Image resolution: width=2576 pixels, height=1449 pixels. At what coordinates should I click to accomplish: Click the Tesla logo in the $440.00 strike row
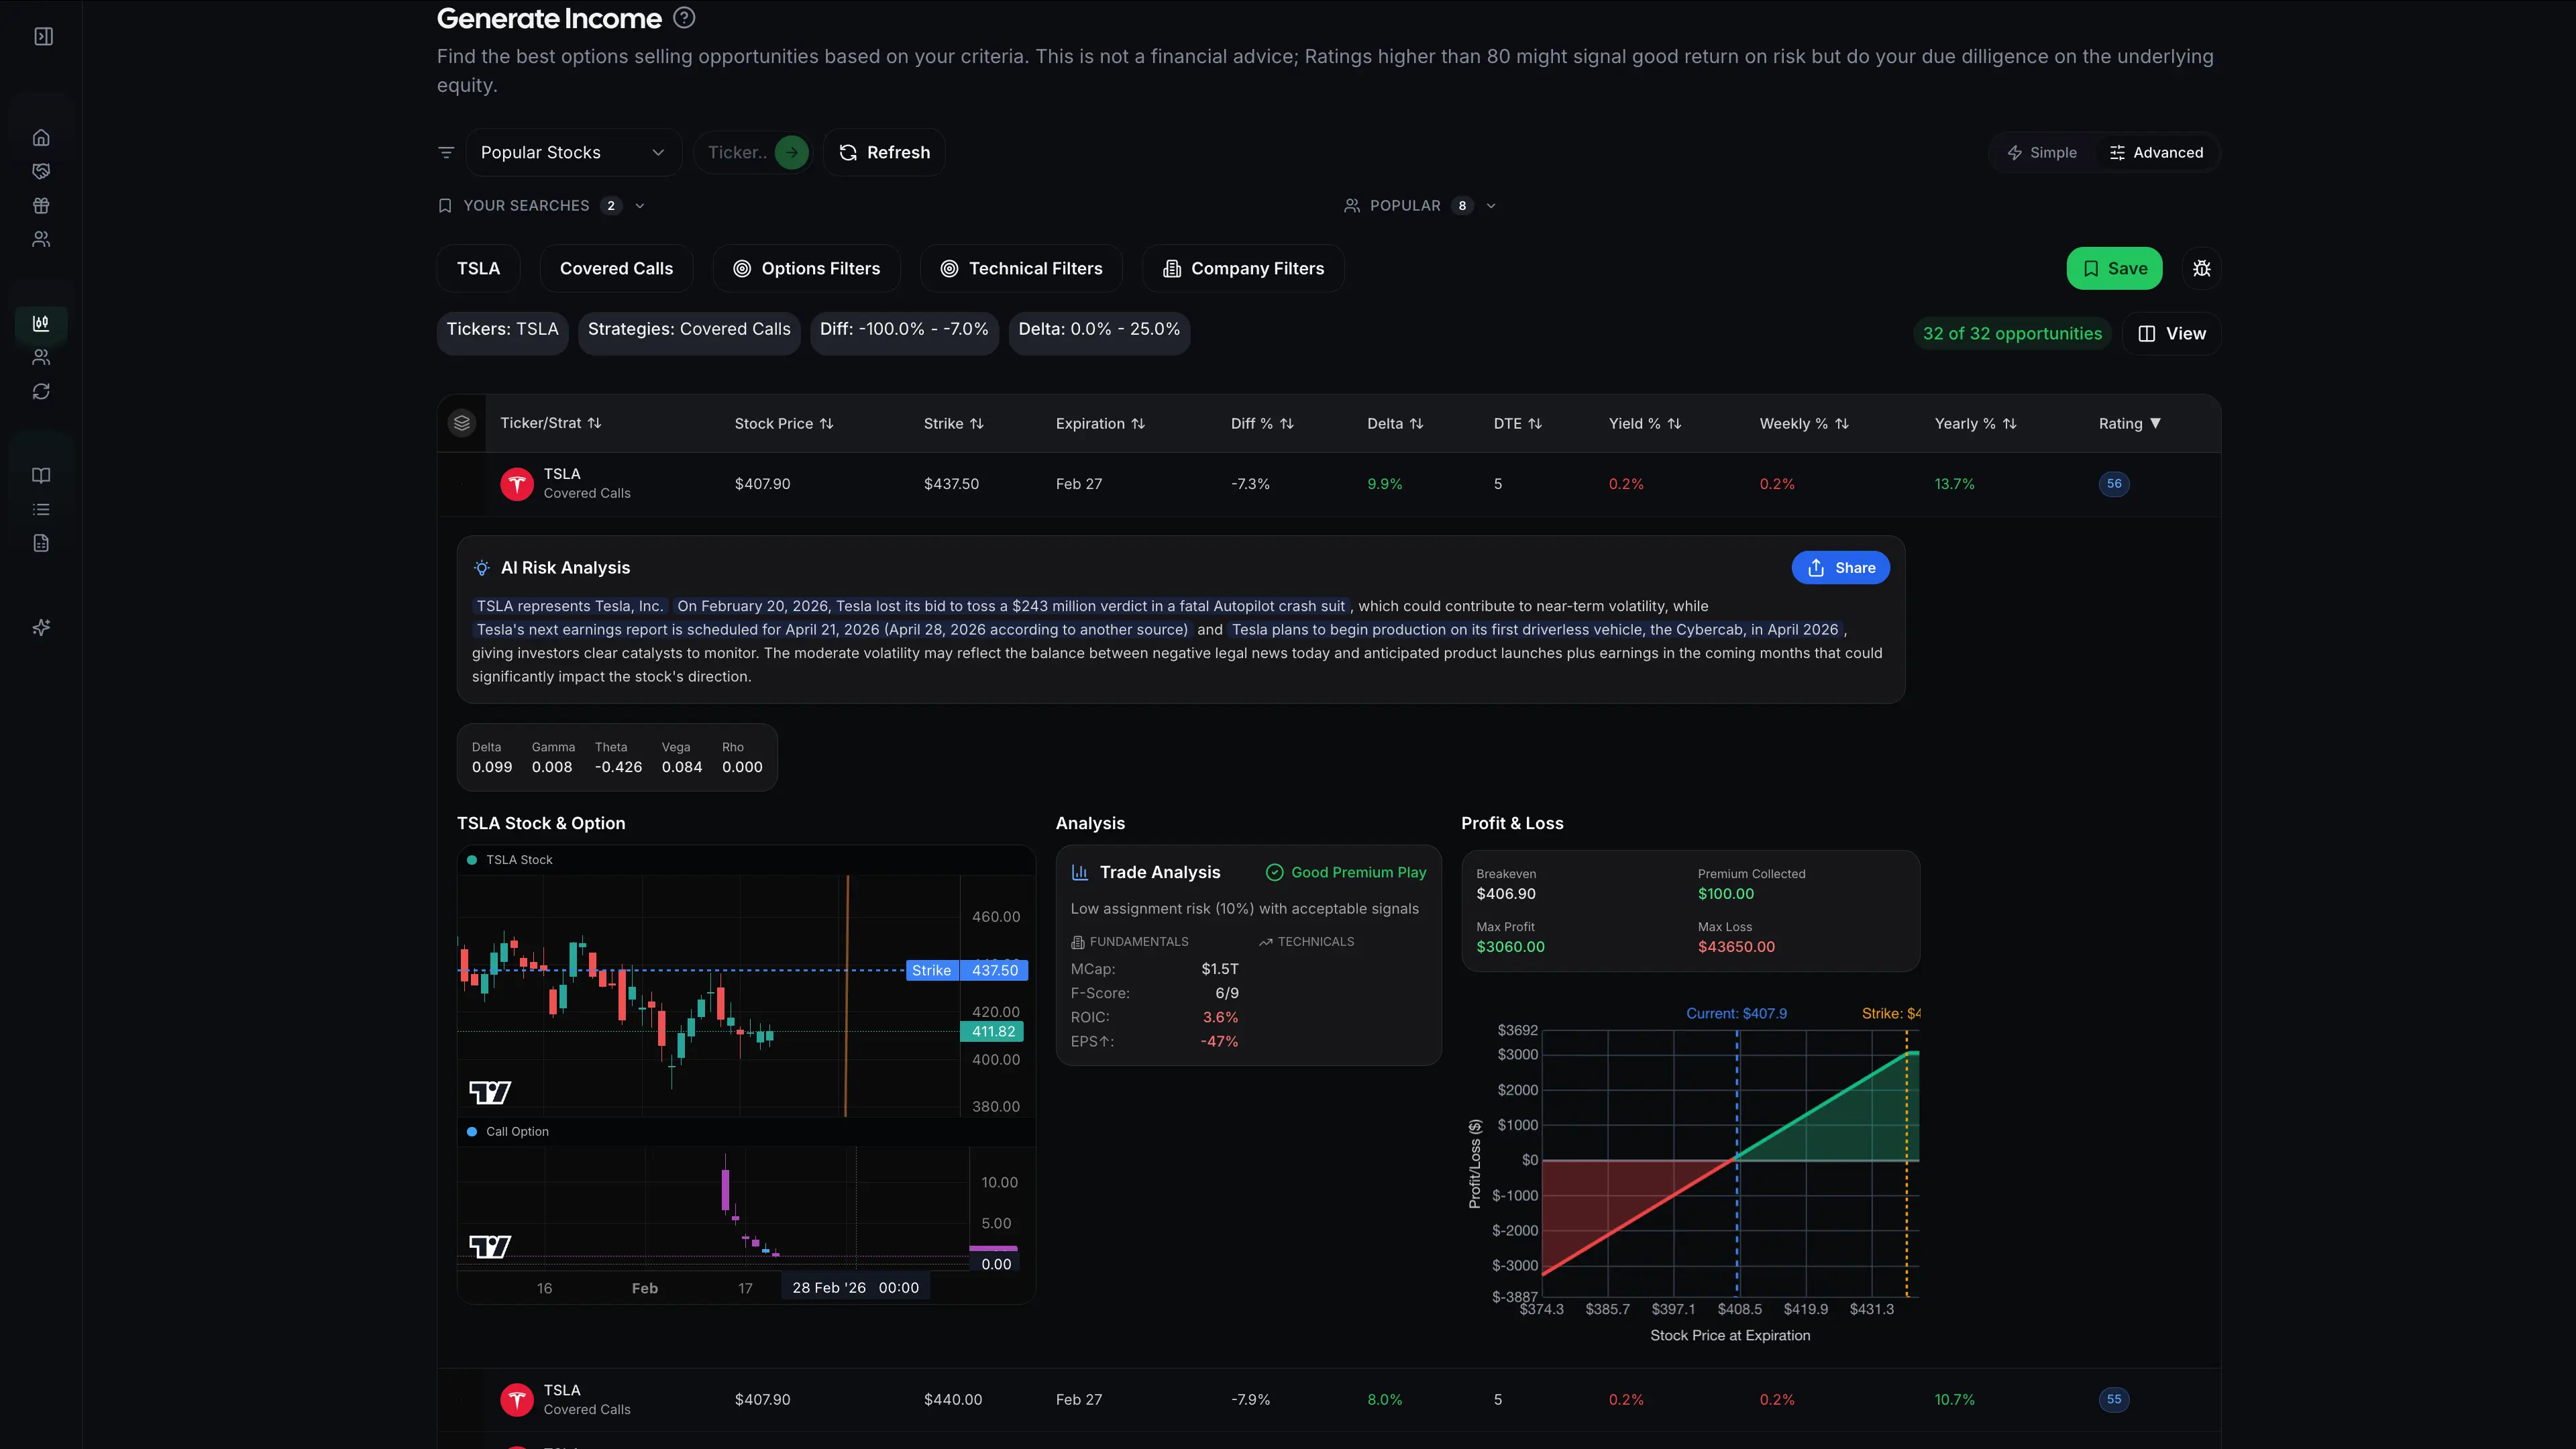click(517, 1400)
